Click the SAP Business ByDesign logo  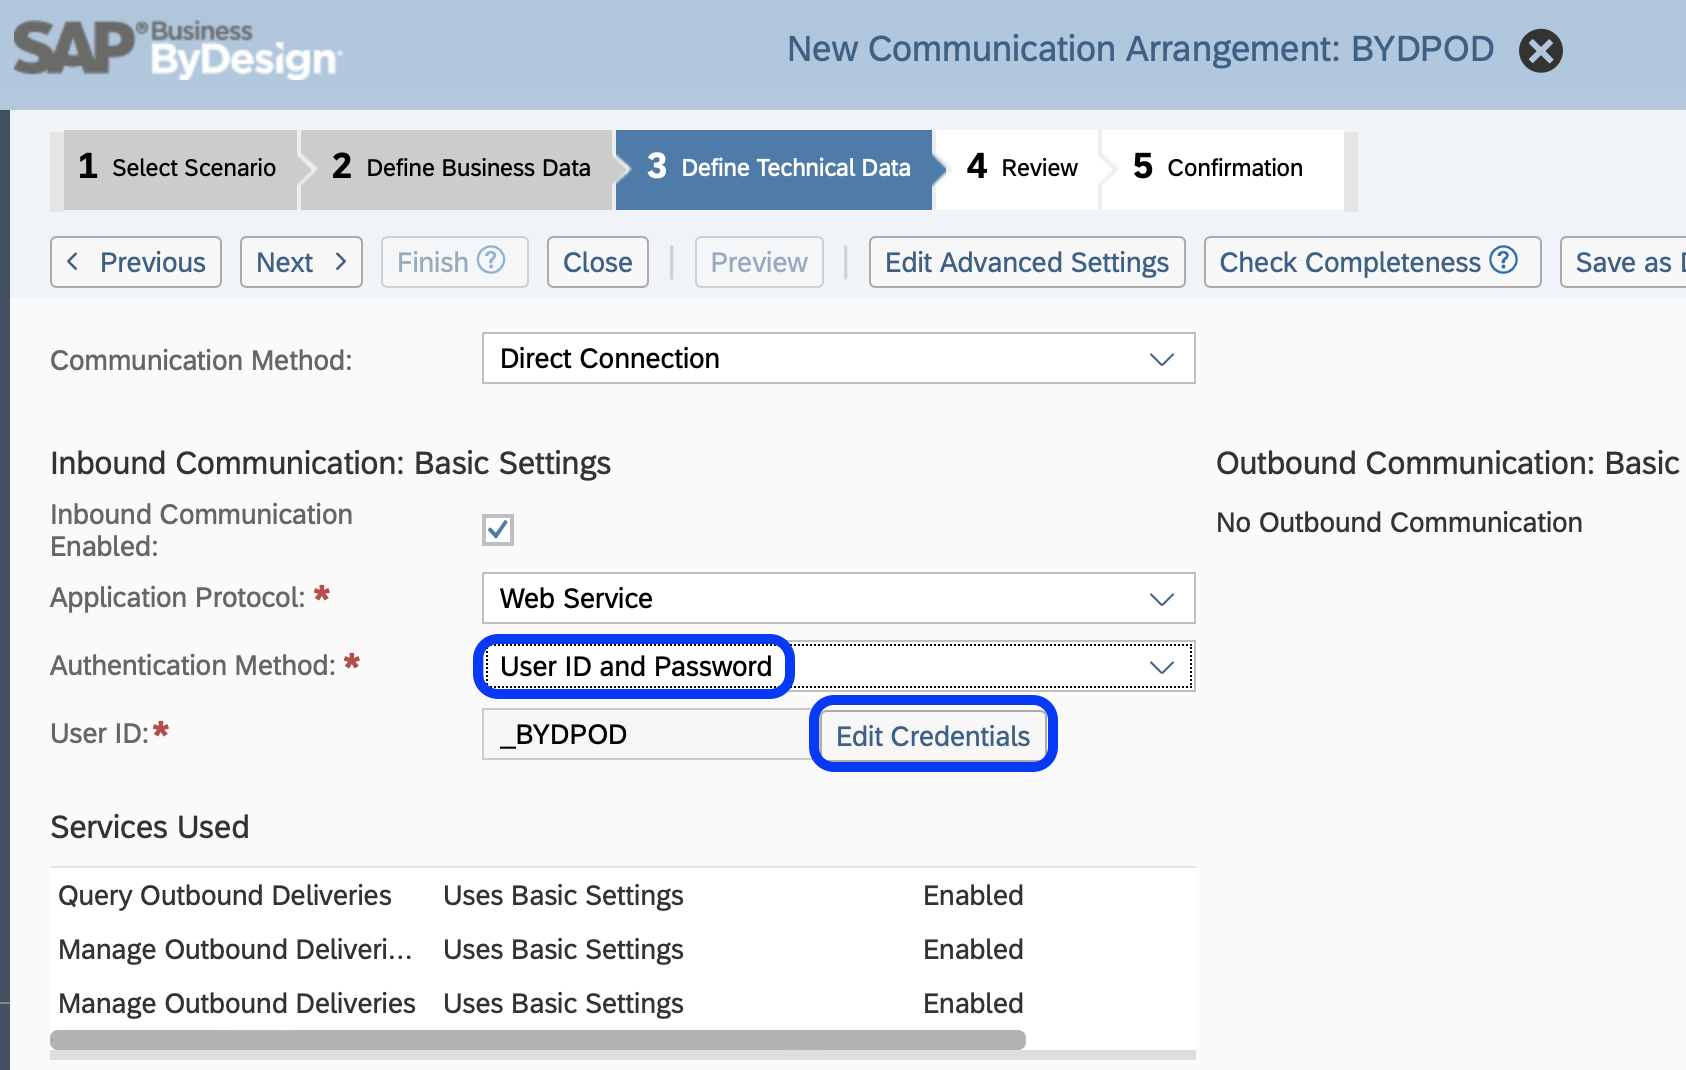(175, 50)
